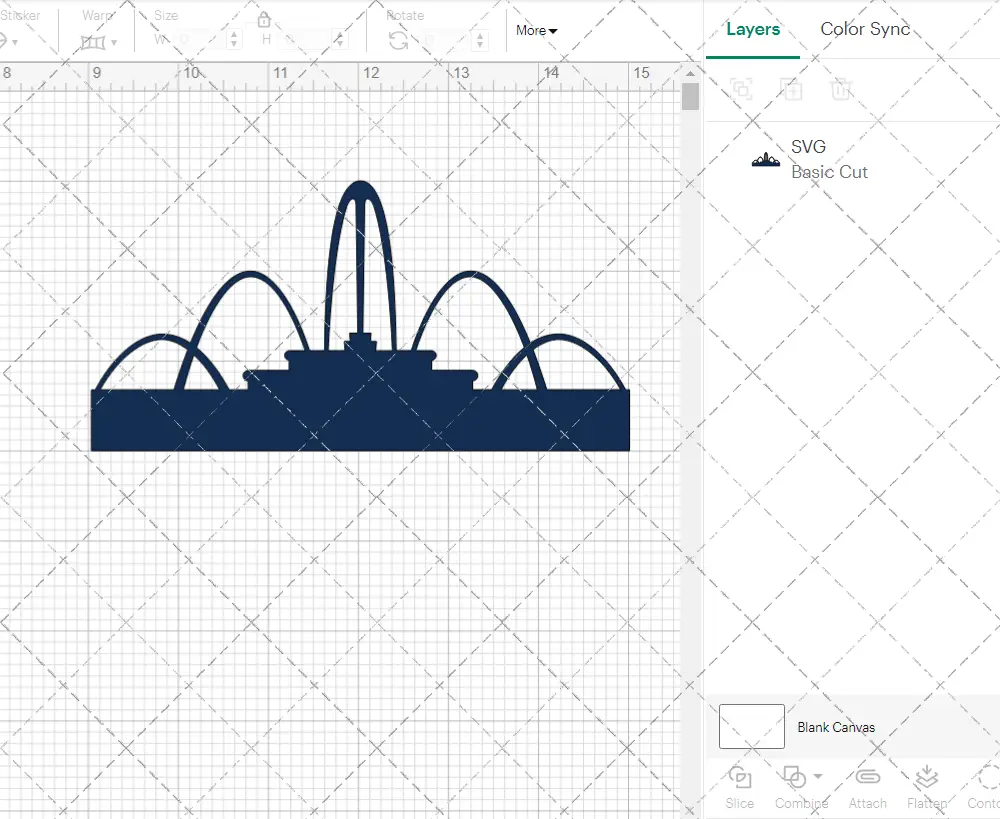Open the Warp dropdown
Image resolution: width=1000 pixels, height=819 pixels.
click(99, 42)
